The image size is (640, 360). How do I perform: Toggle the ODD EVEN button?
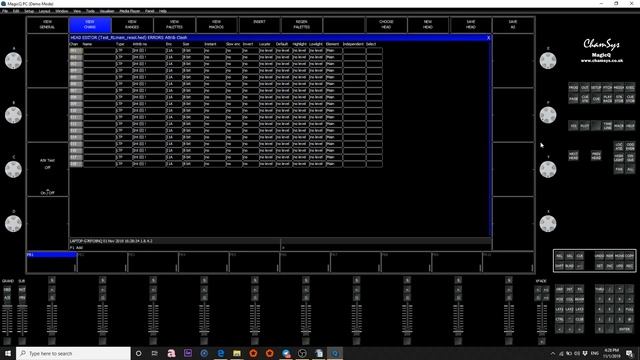pyautogui.click(x=630, y=147)
